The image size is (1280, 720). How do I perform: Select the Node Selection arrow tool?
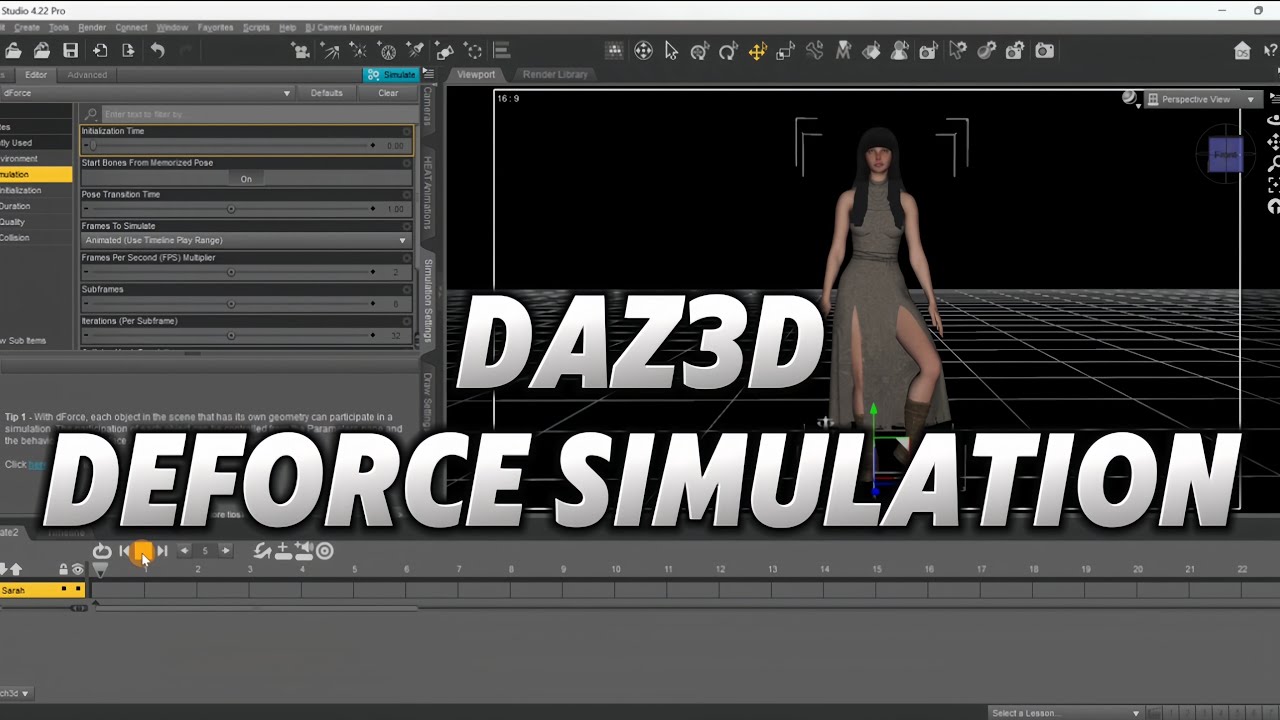[671, 51]
